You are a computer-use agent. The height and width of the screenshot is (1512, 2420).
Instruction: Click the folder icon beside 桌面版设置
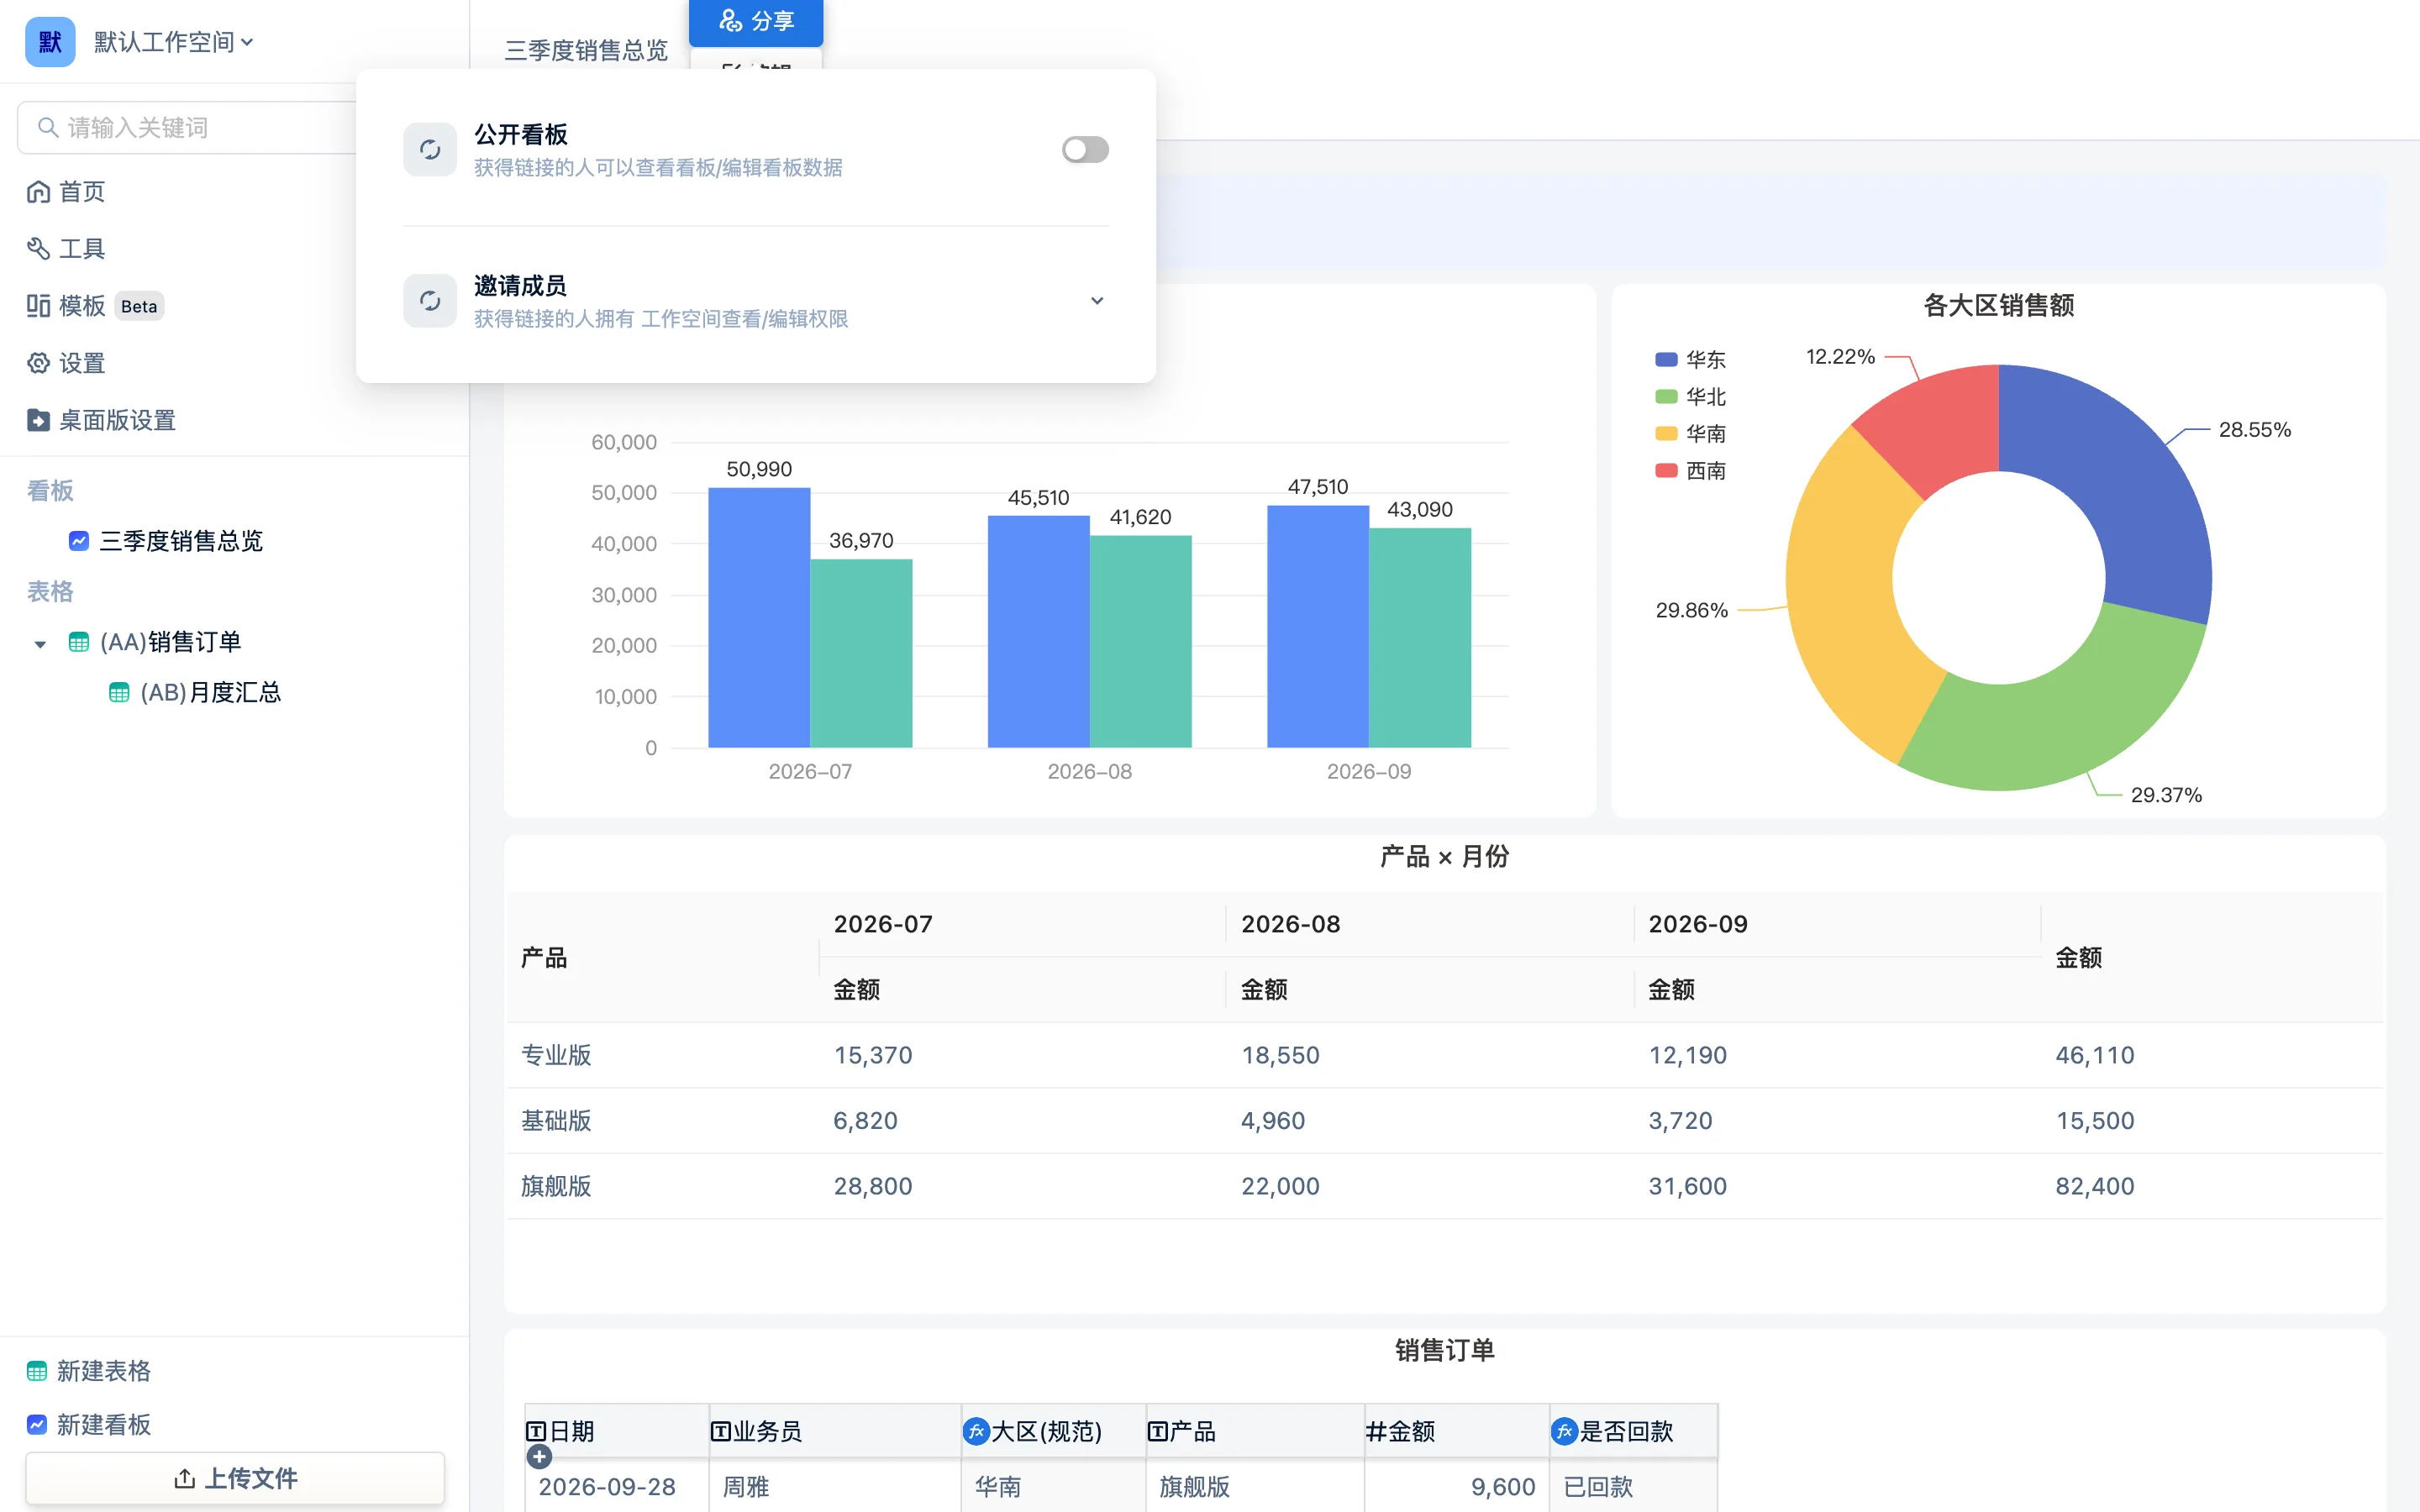coord(38,420)
